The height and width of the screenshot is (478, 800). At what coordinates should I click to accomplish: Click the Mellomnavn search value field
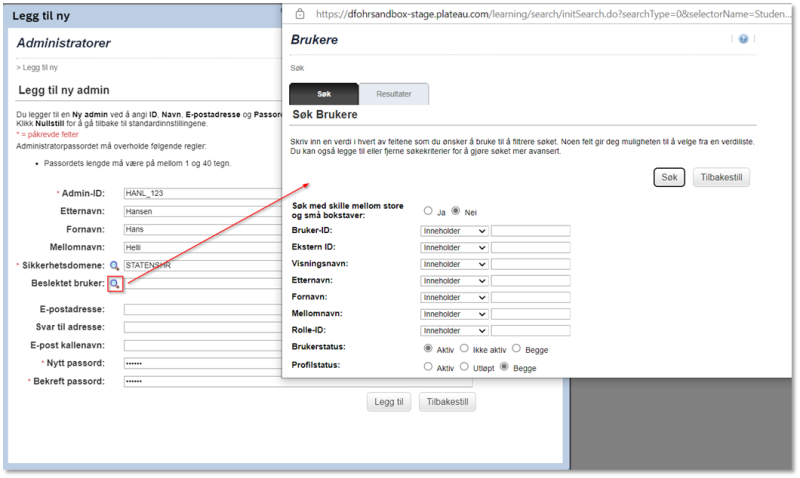(x=531, y=314)
